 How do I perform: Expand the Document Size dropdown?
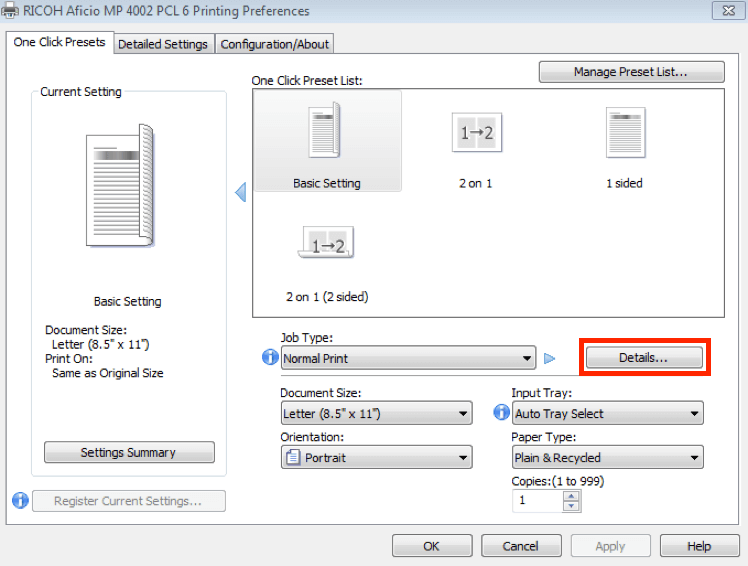376,414
